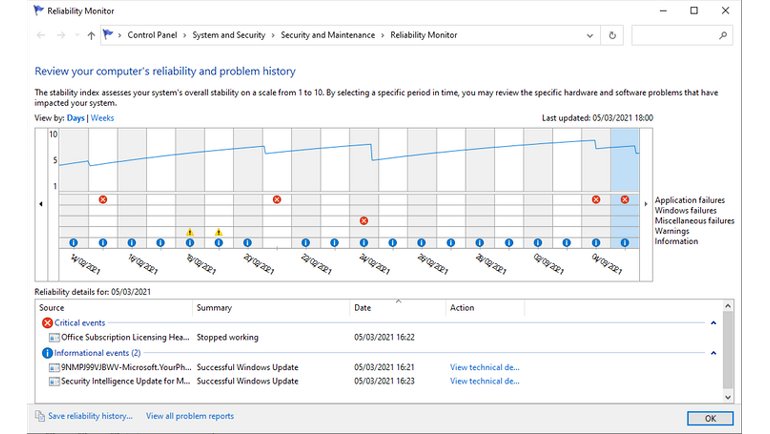Select the information icon for 24/02/2021
Viewport: 770px width, 434px height.
pos(364,243)
